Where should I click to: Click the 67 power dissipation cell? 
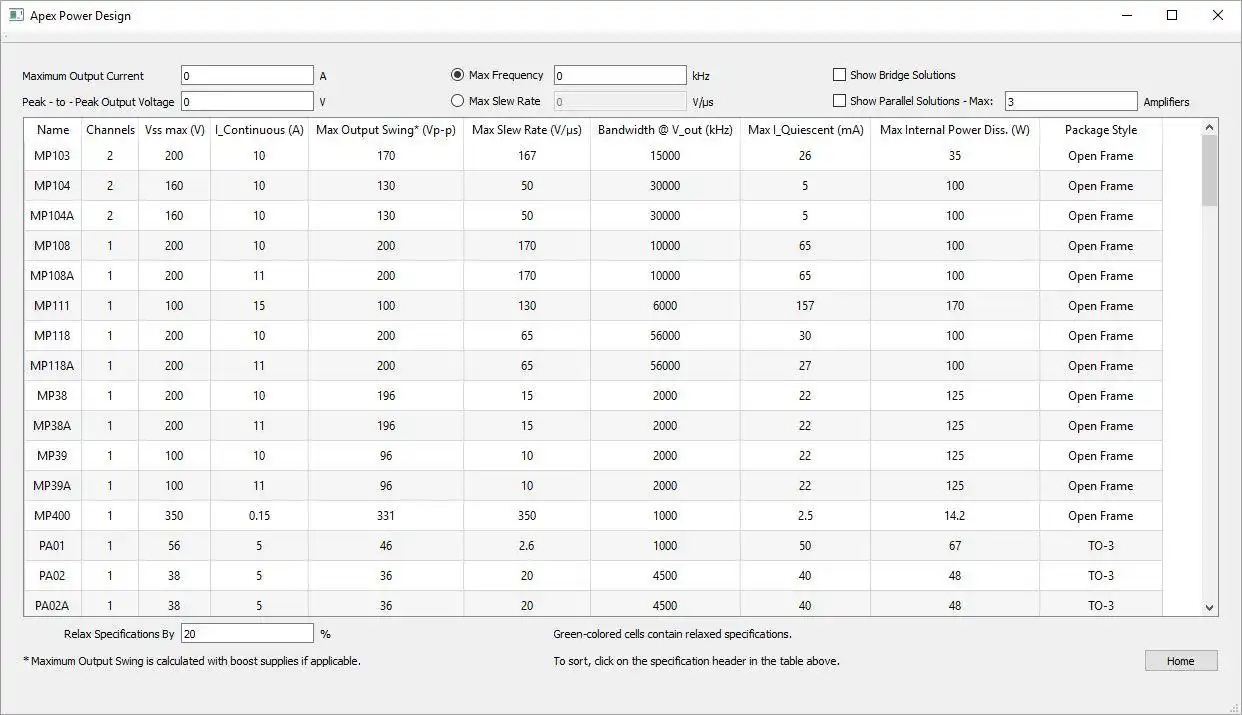[955, 546]
